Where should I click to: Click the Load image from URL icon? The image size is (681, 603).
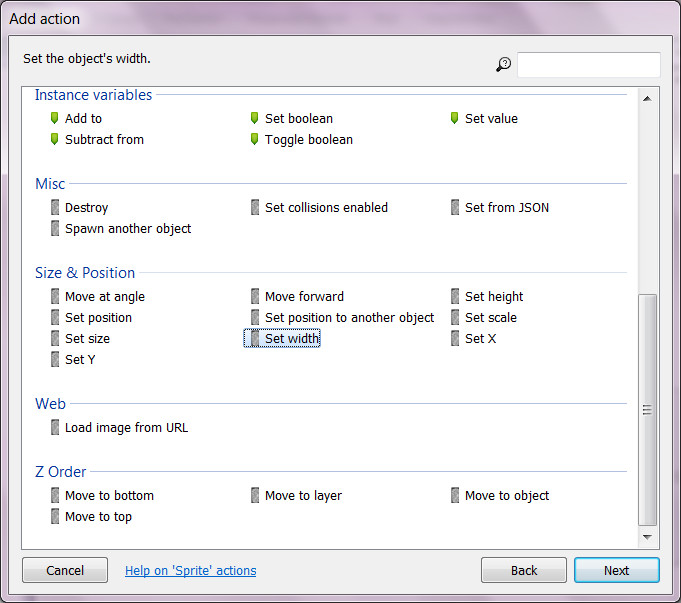[56, 428]
